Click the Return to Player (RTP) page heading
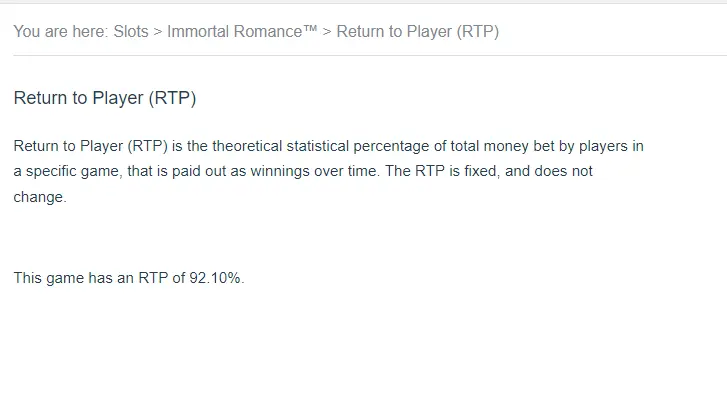Image resolution: width=727 pixels, height=418 pixels. click(x=105, y=98)
